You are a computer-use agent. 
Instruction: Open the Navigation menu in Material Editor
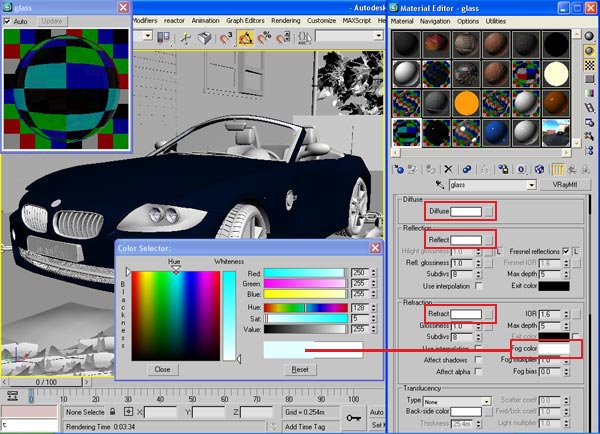434,20
